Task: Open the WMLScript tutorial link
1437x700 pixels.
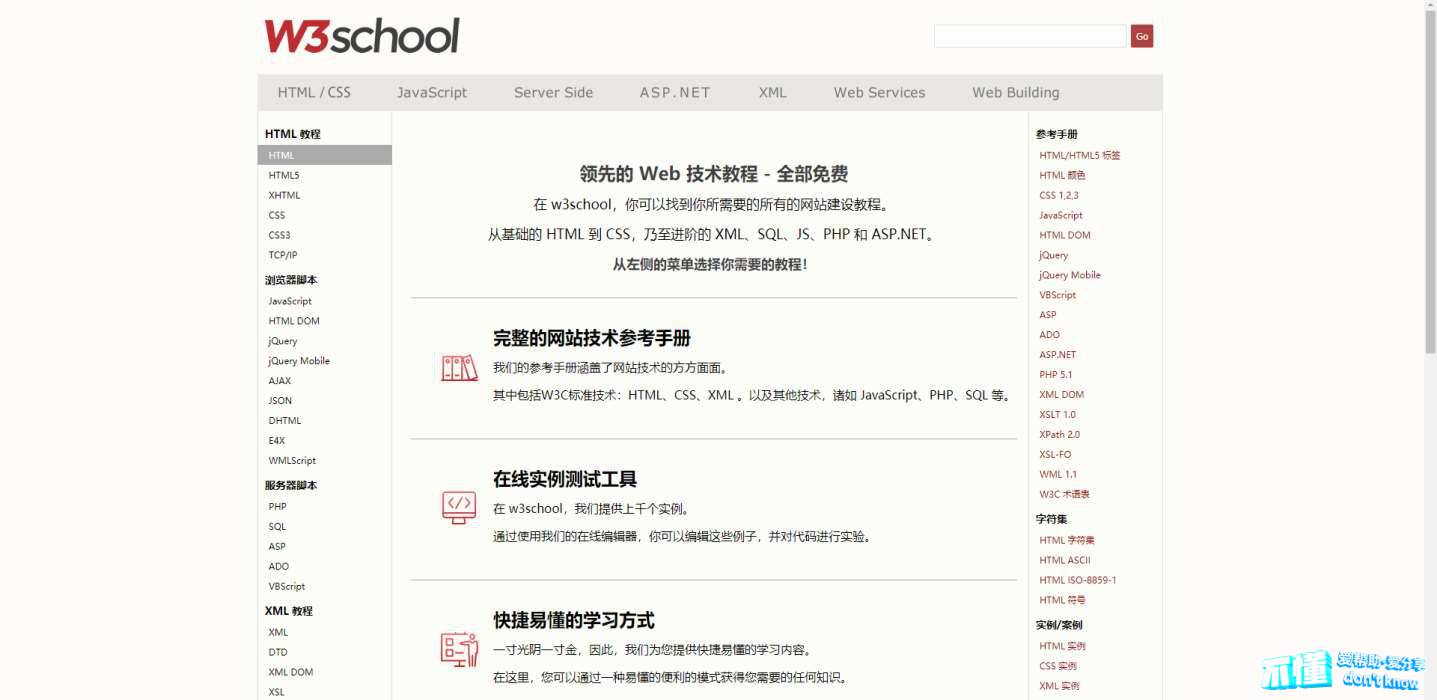Action: 292,461
